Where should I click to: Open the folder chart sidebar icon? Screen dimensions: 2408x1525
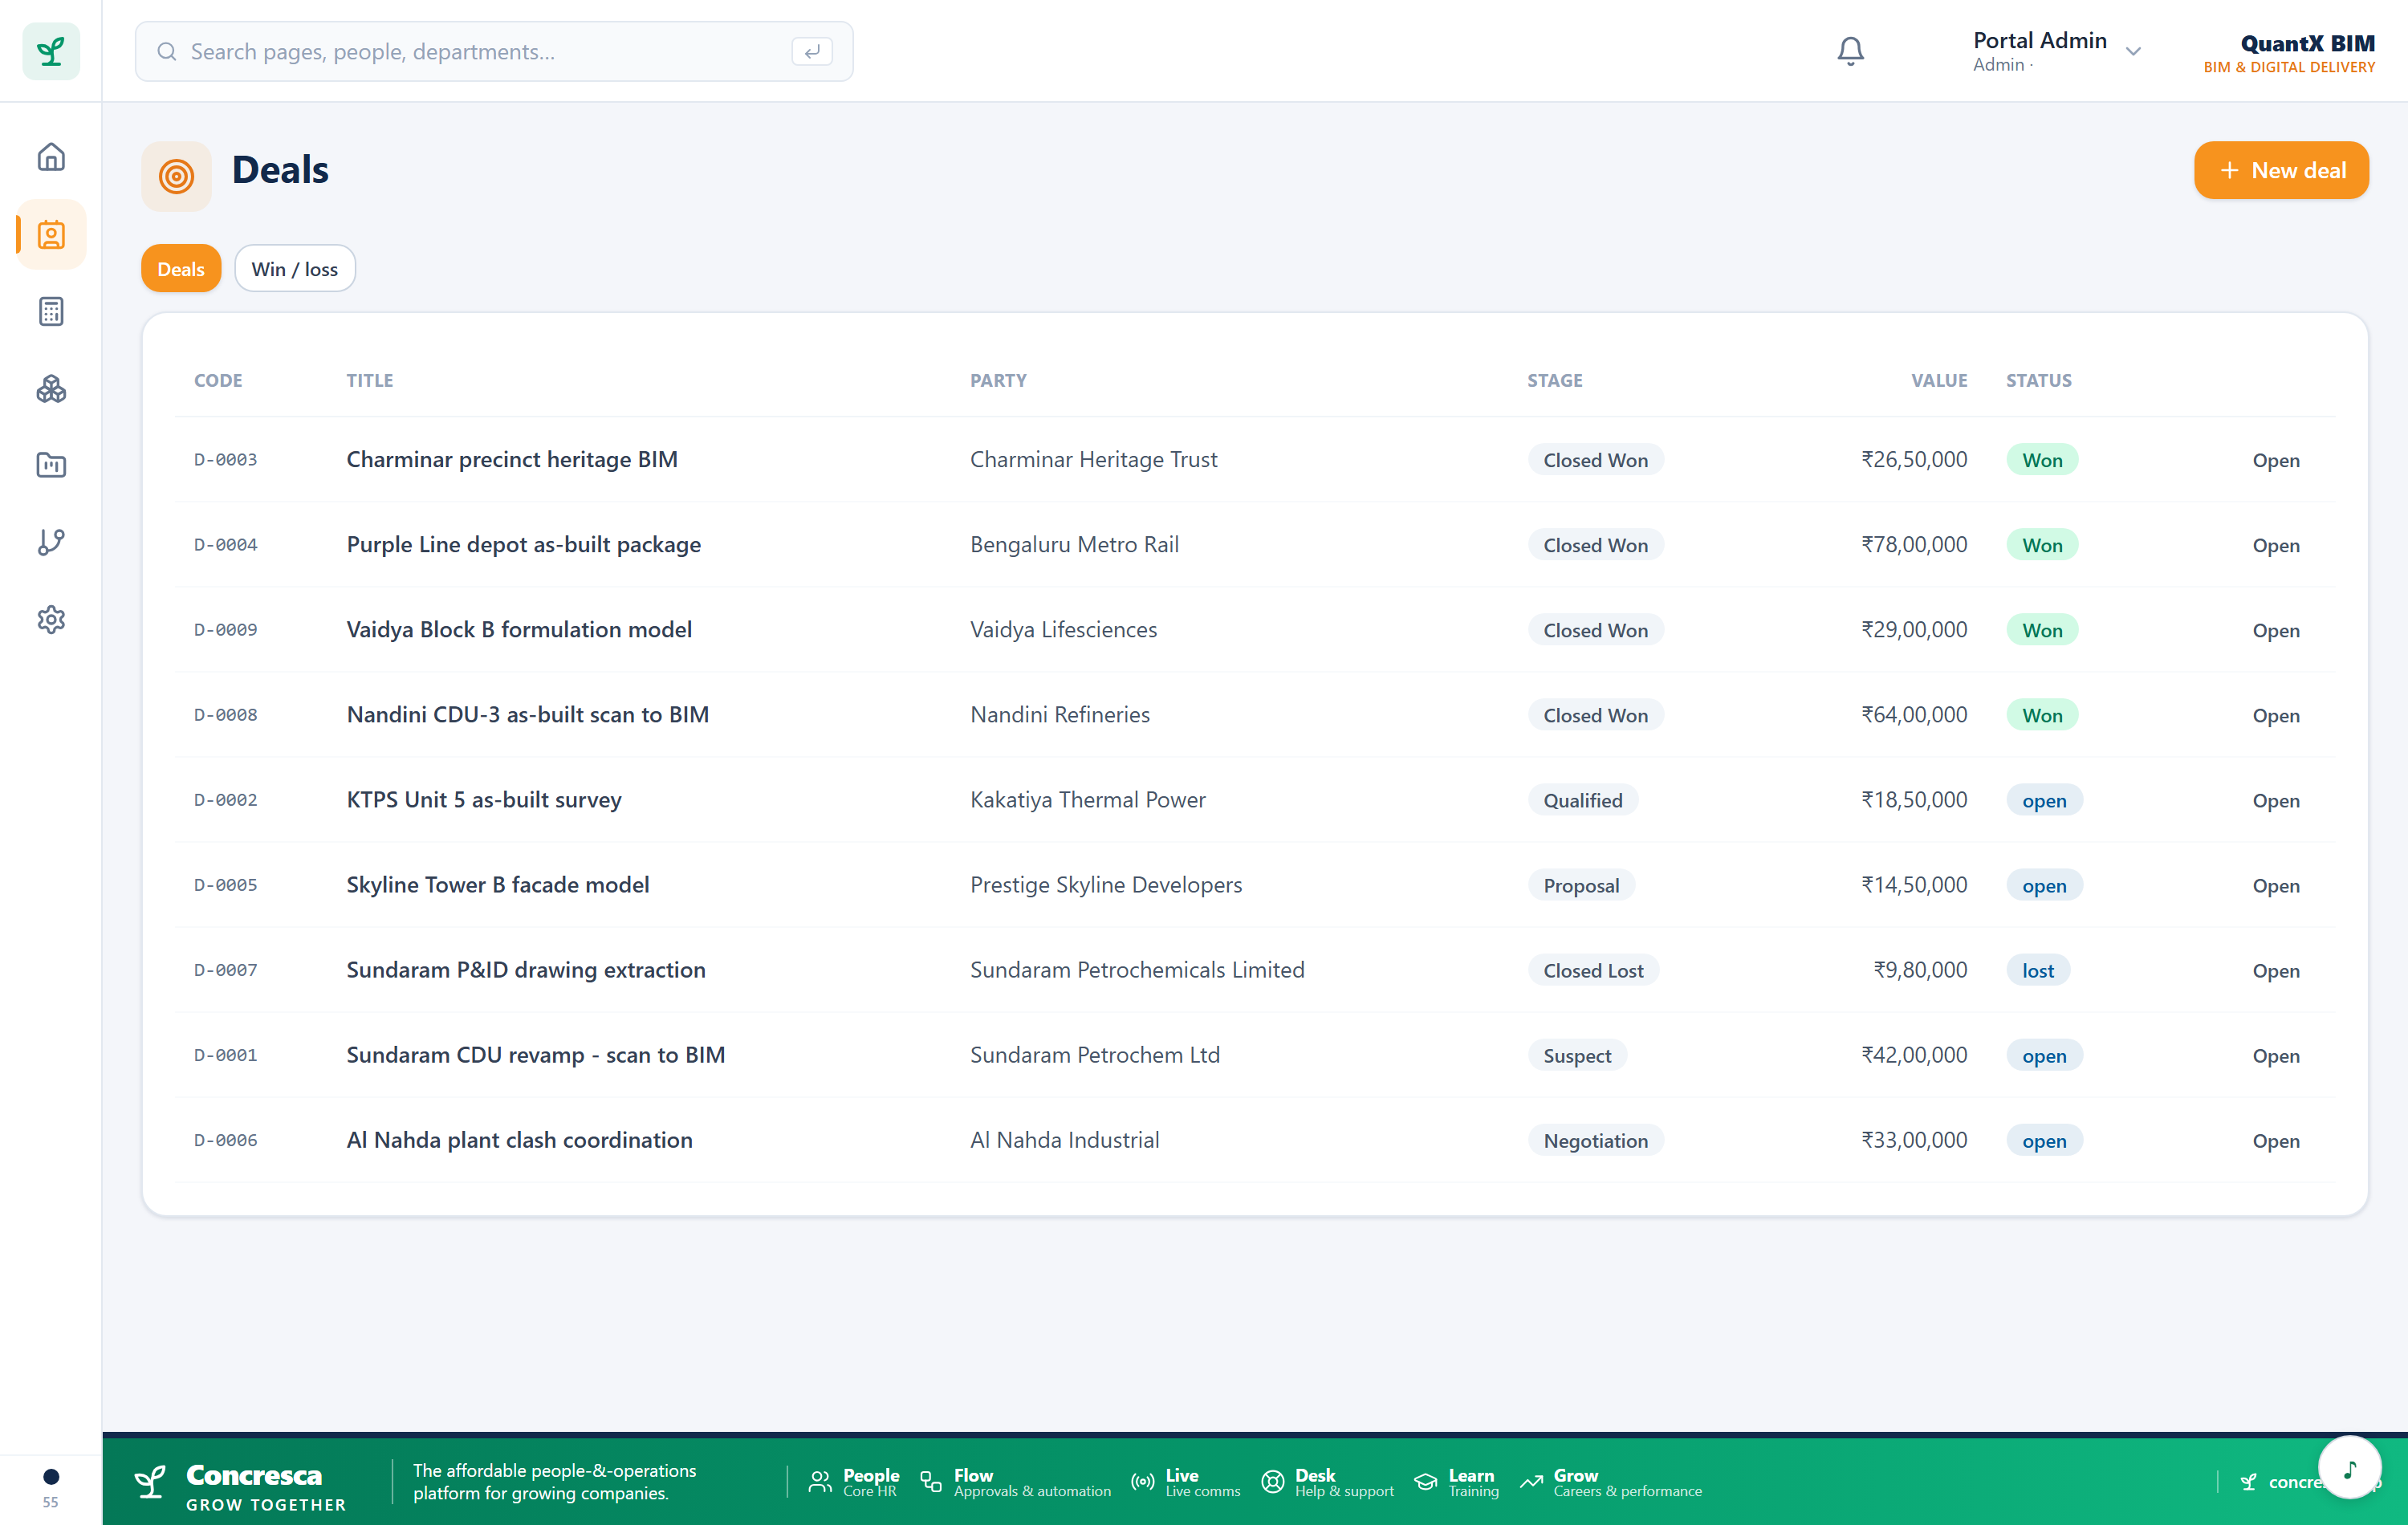[51, 465]
